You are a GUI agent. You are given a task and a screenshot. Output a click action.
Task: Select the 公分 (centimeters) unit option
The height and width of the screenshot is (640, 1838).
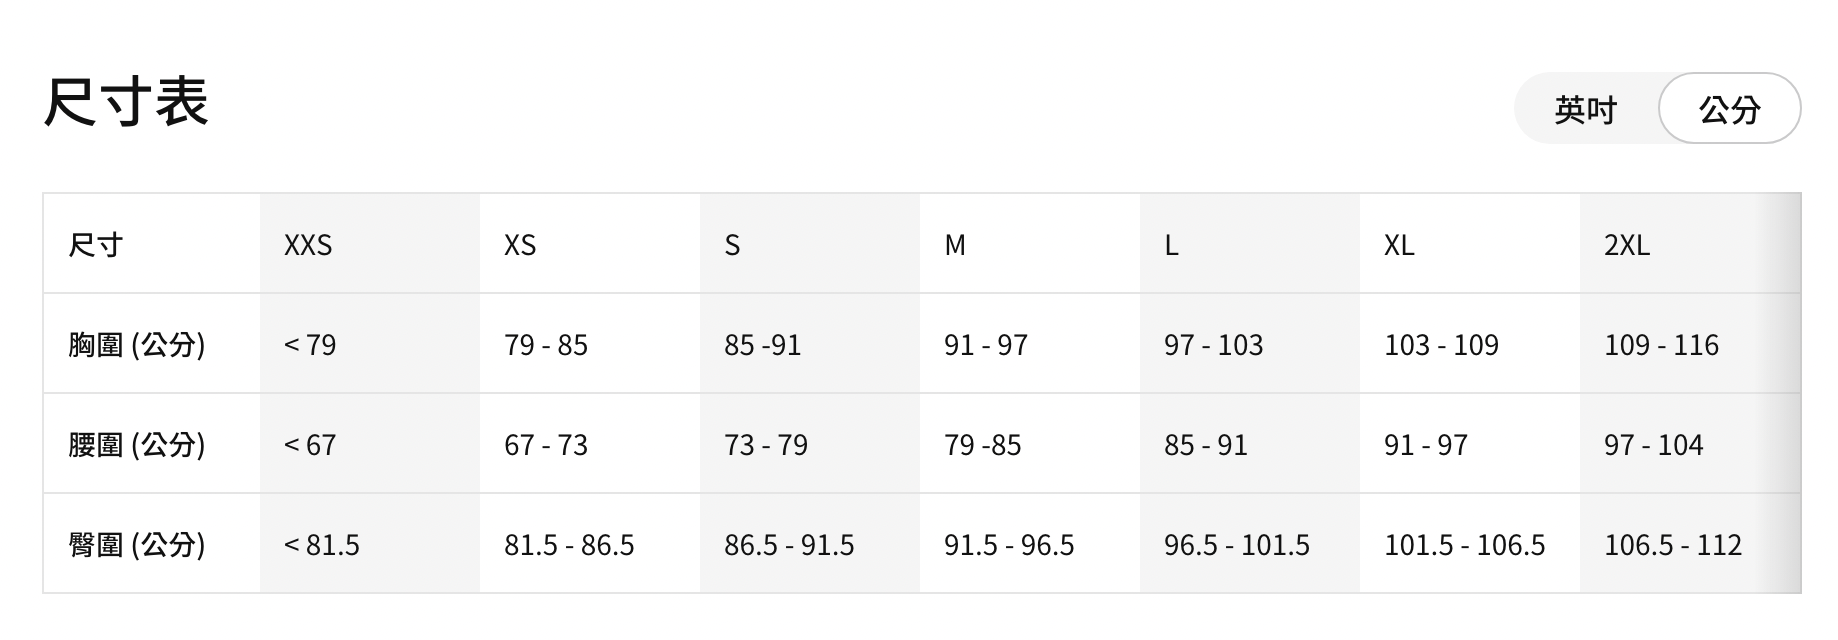click(1729, 109)
